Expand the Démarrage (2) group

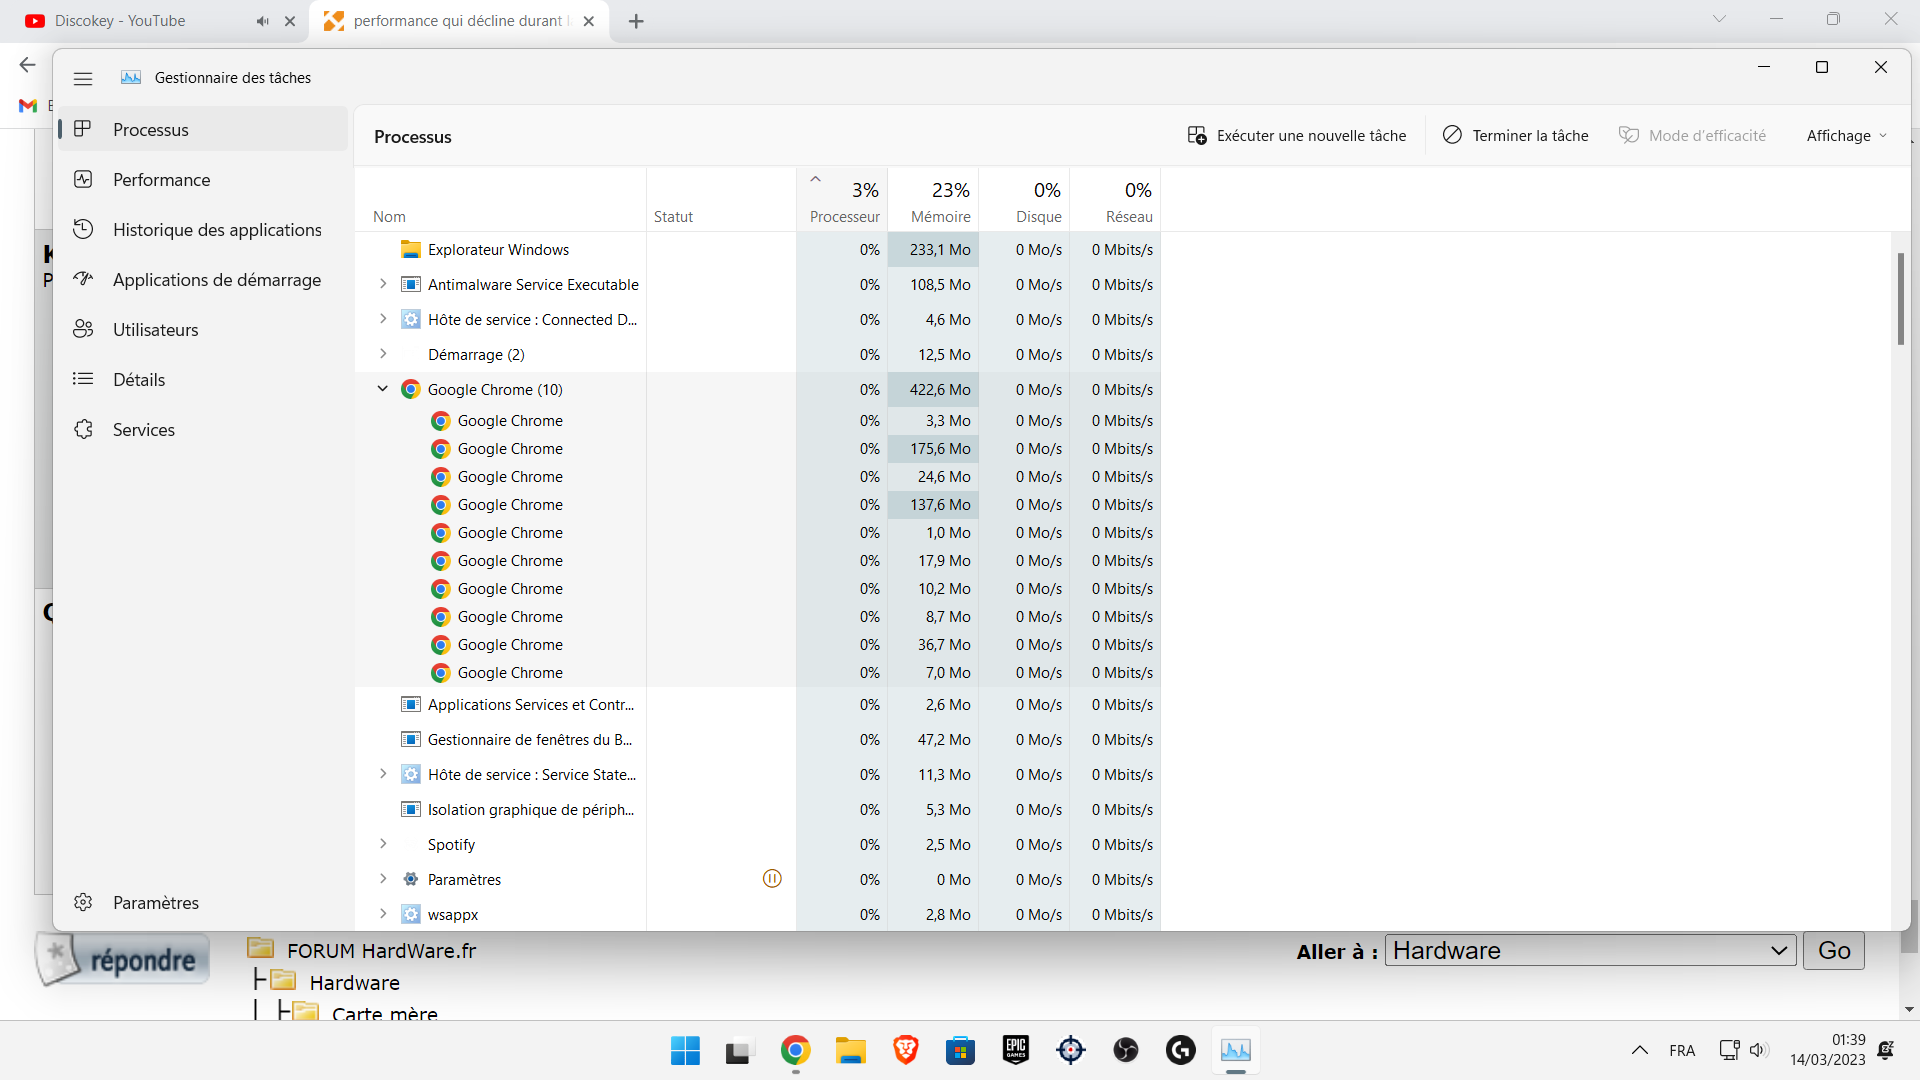[x=383, y=354]
